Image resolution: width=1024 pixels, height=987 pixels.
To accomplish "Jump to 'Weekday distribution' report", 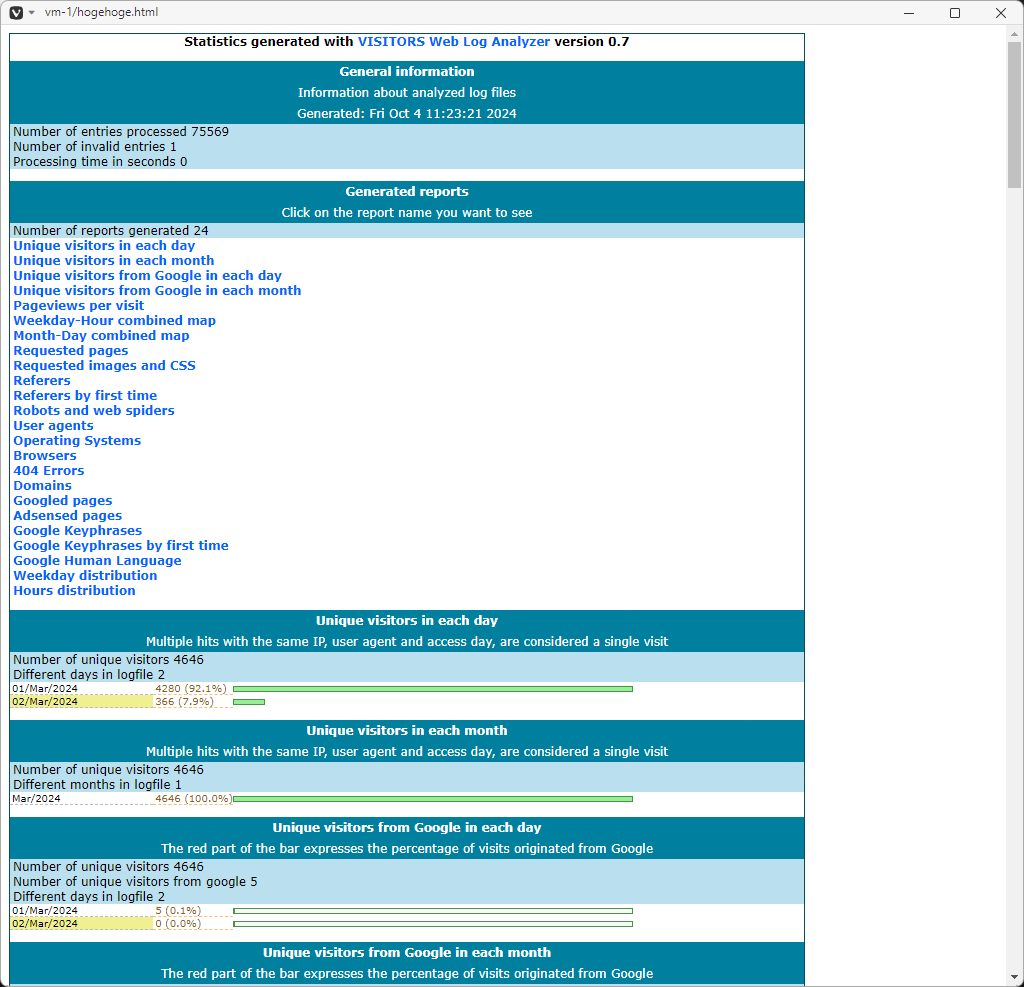I will (x=85, y=576).
